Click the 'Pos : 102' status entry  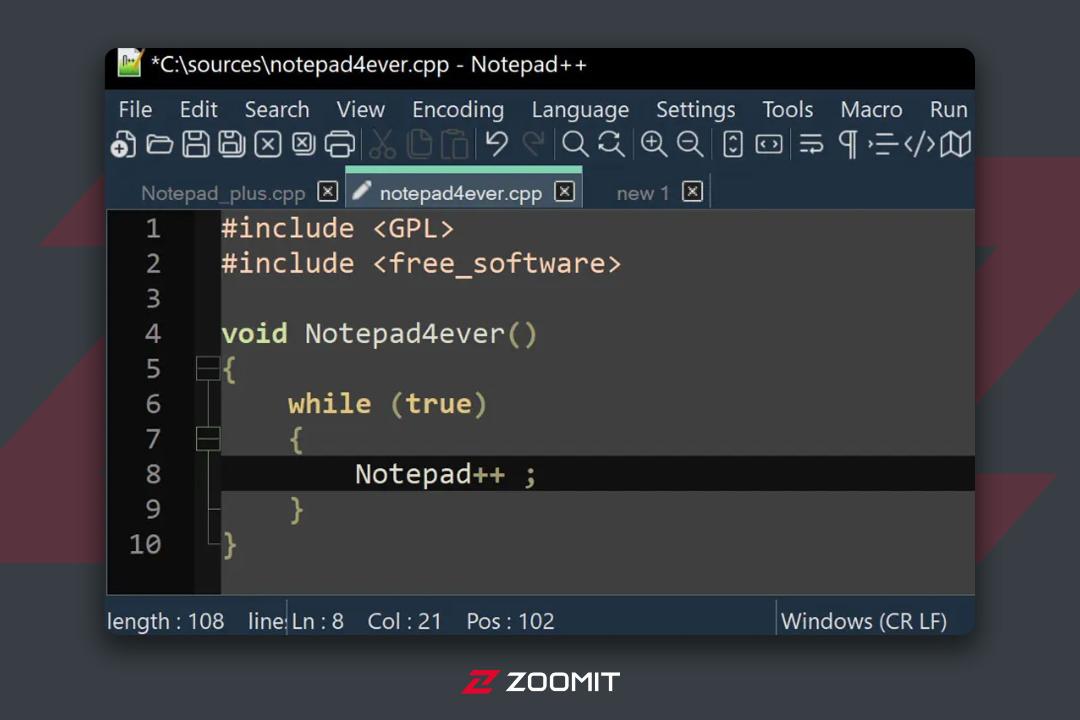[510, 621]
